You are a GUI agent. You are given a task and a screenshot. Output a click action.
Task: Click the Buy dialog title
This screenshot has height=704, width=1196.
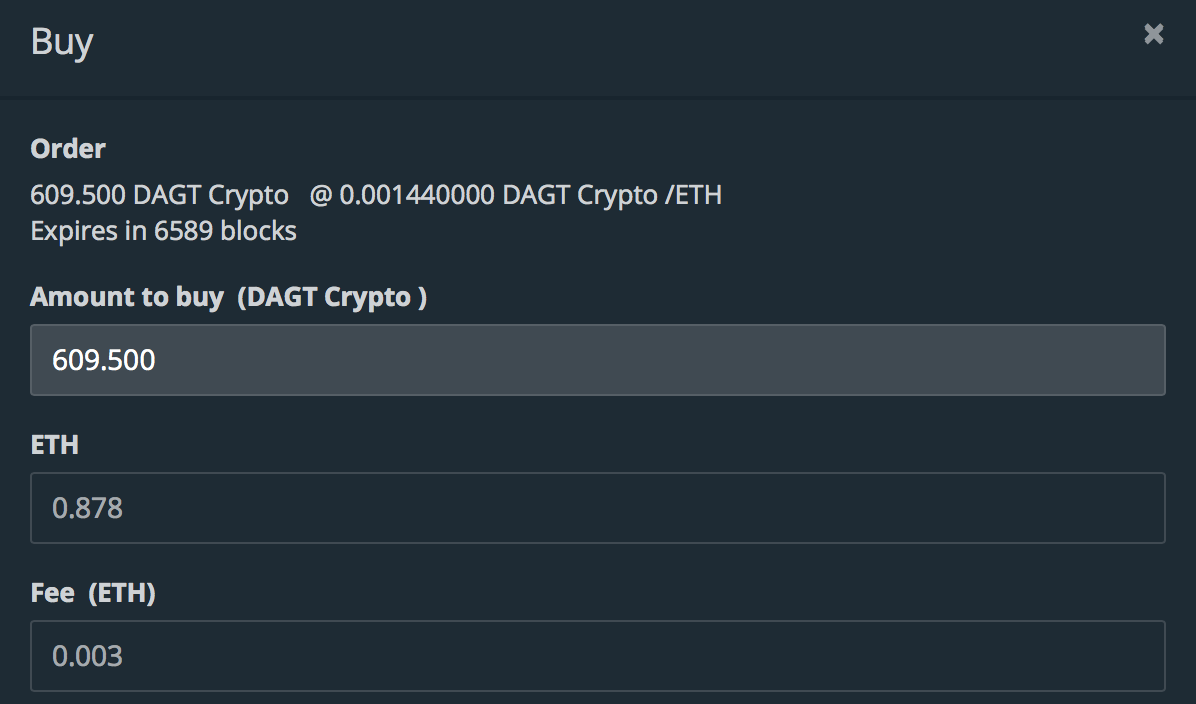tap(62, 43)
